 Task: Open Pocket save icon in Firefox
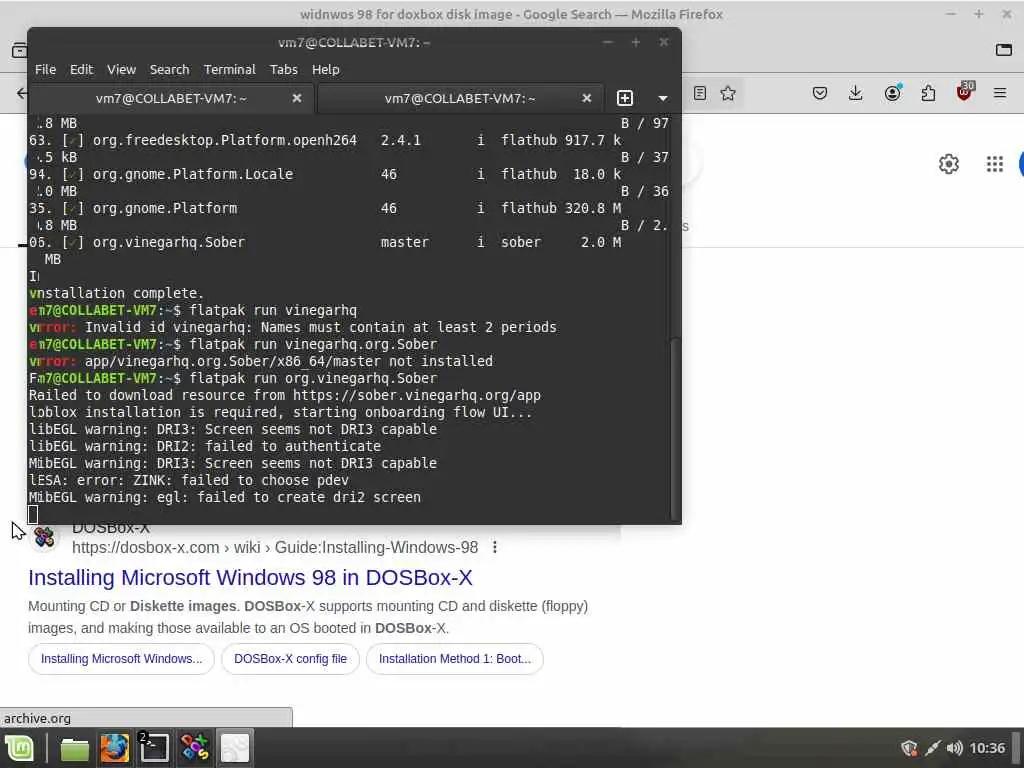point(820,93)
